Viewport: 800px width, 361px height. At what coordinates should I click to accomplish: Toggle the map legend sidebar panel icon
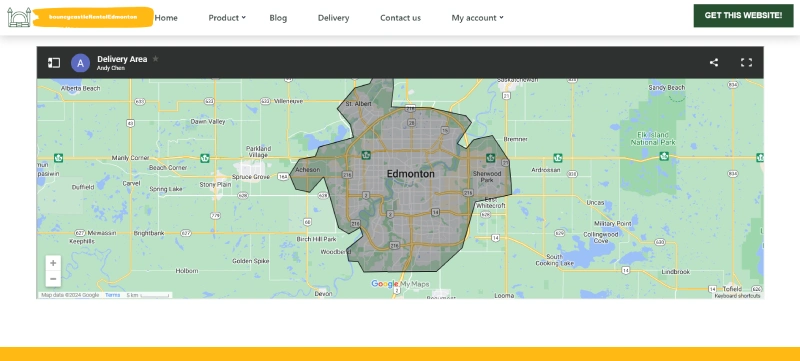click(54, 63)
